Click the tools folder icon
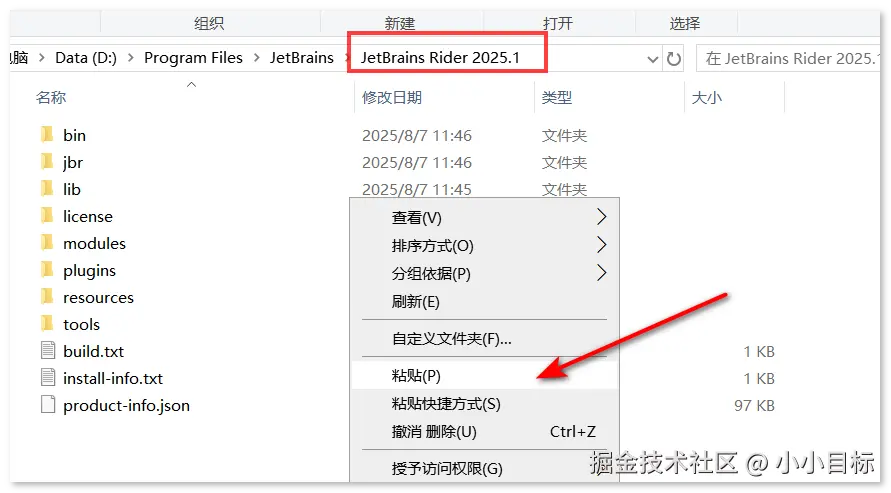This screenshot has height=493, width=891. coord(47,324)
